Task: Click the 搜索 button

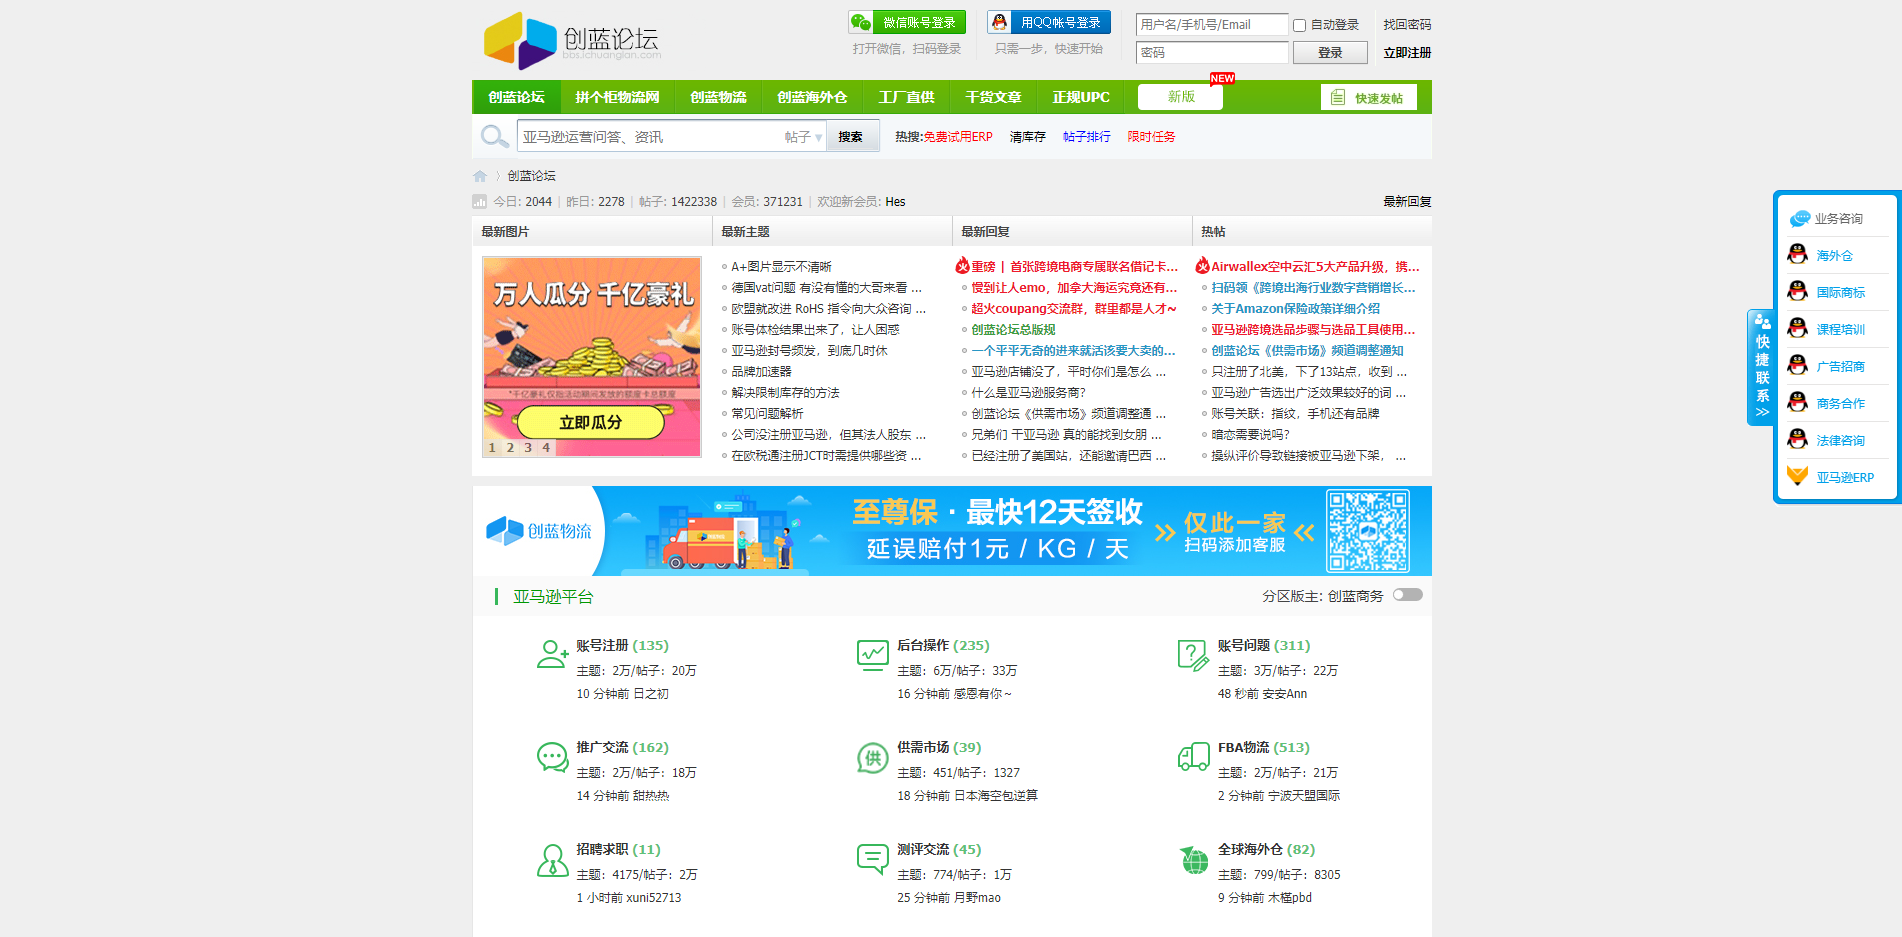Action: pyautogui.click(x=851, y=137)
